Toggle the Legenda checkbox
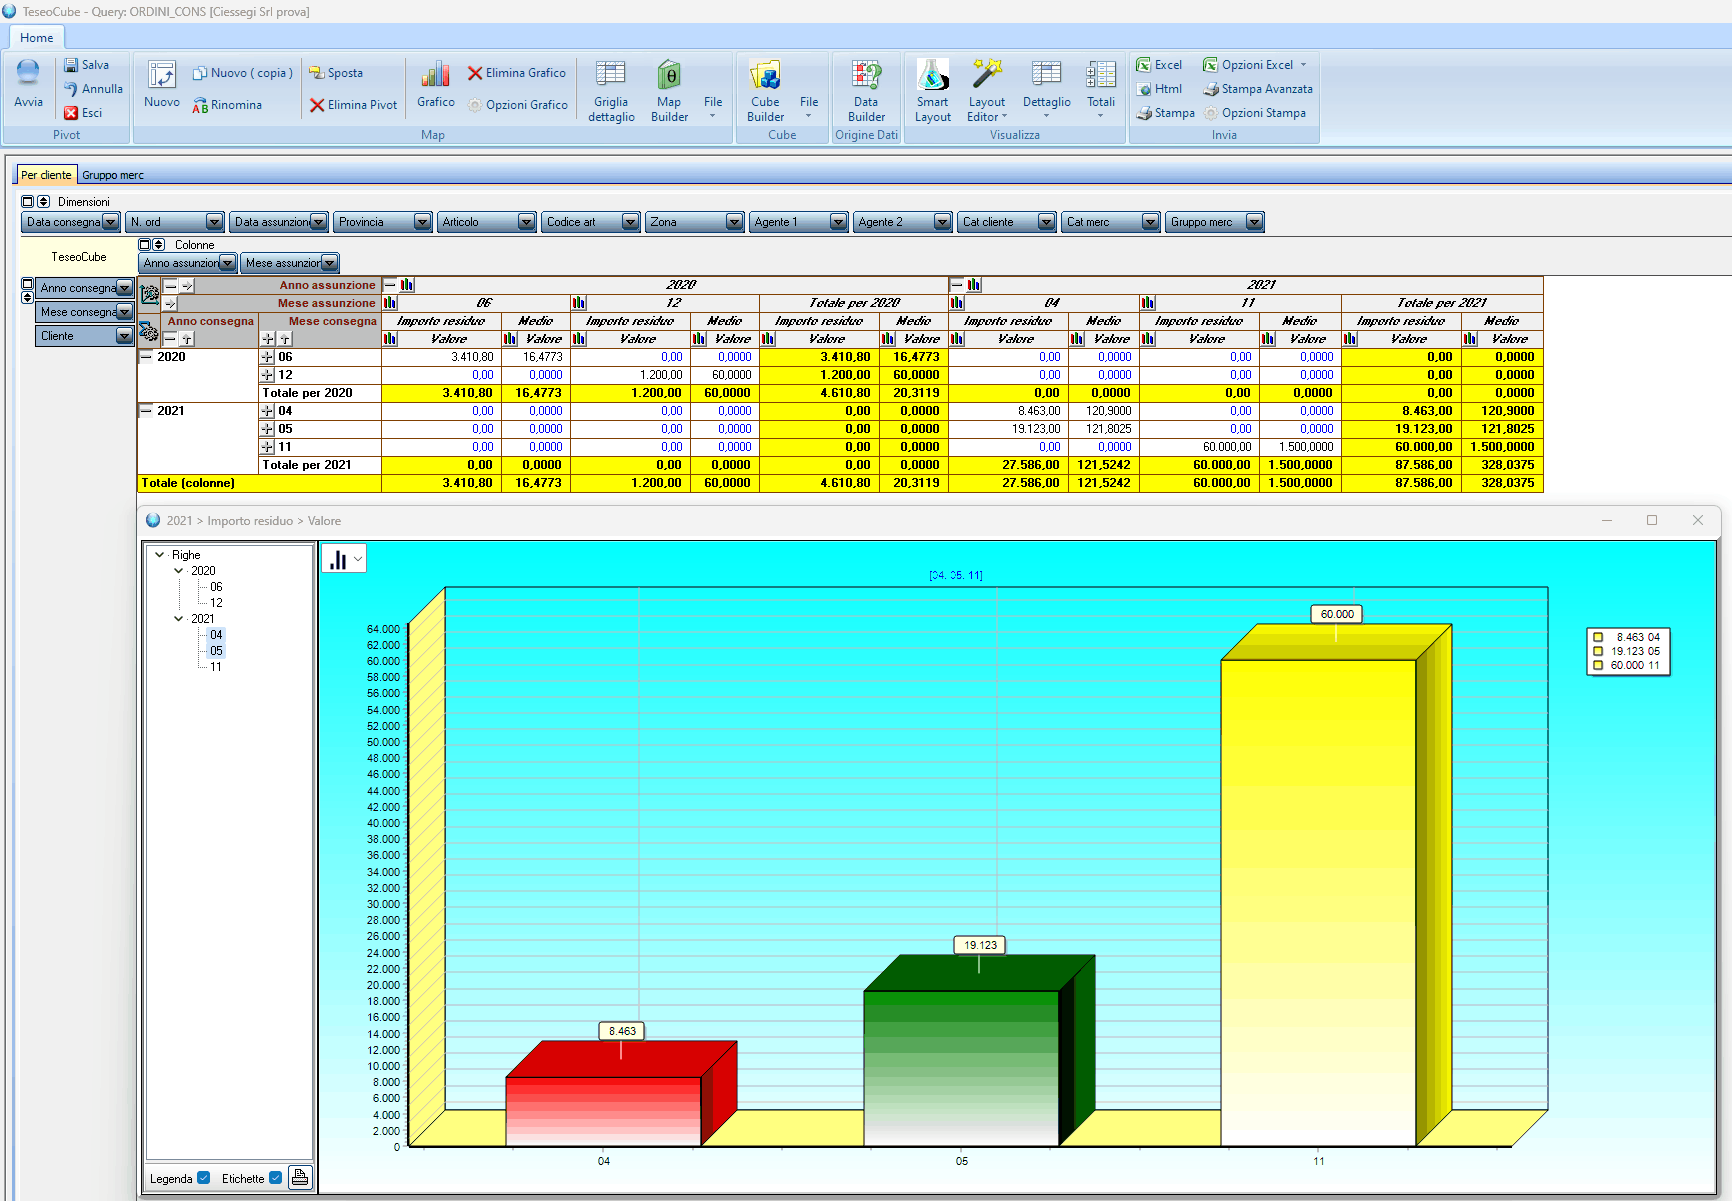This screenshot has width=1732, height=1201. tap(204, 1178)
